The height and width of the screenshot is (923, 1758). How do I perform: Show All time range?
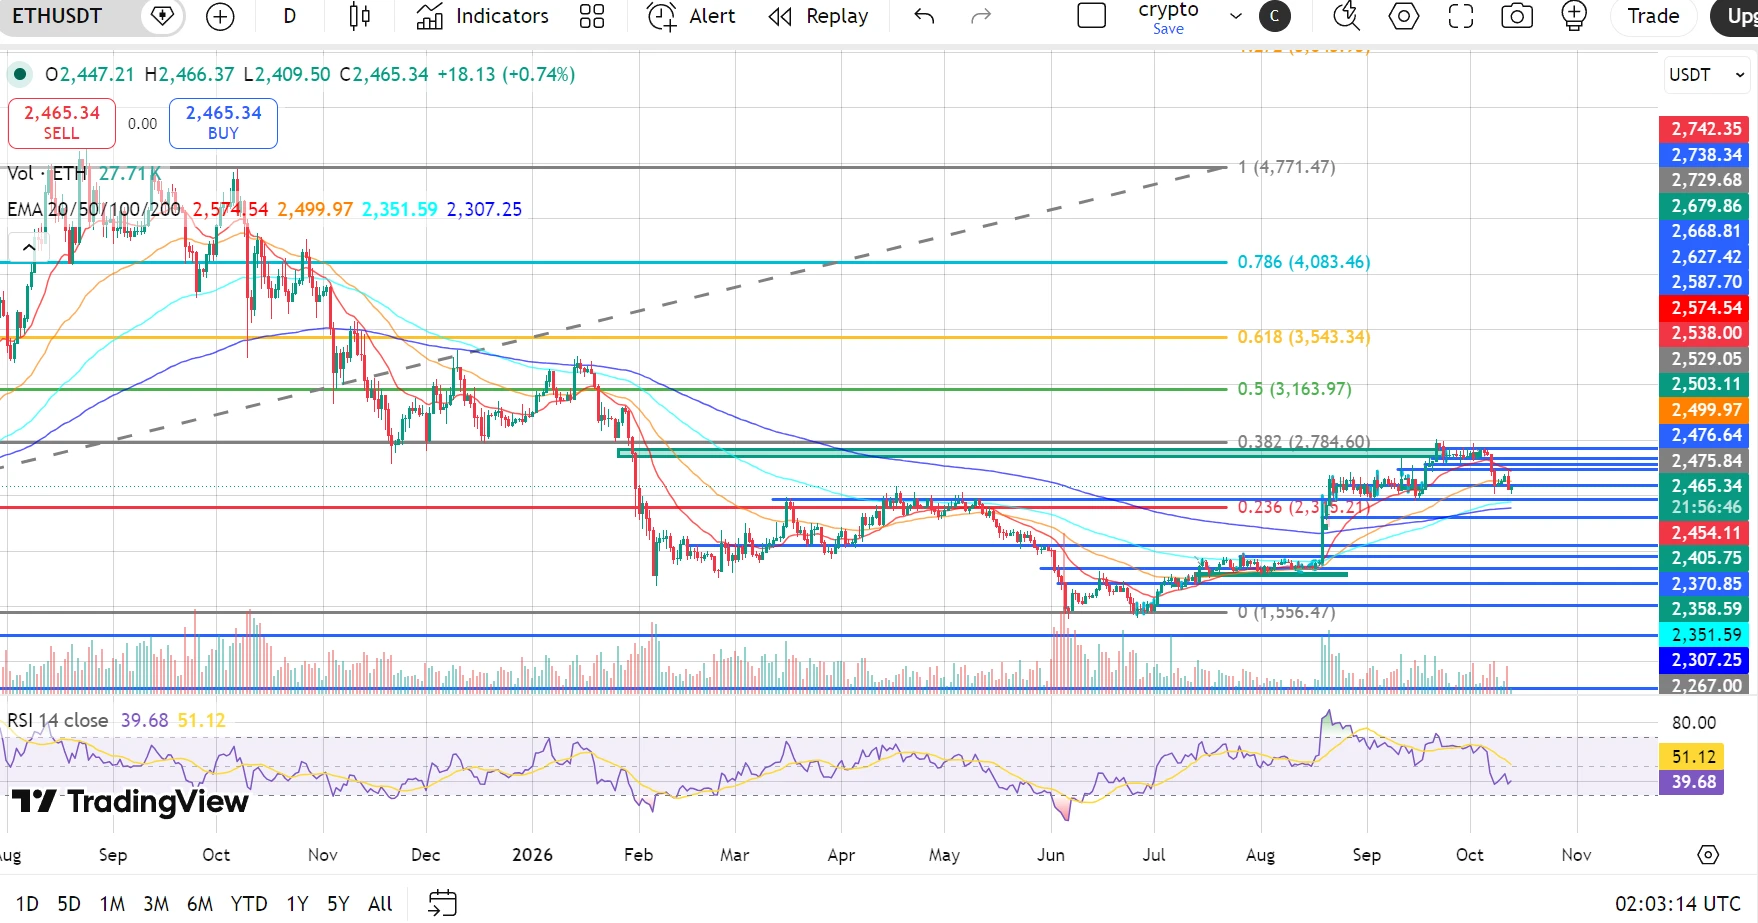pyautogui.click(x=380, y=904)
